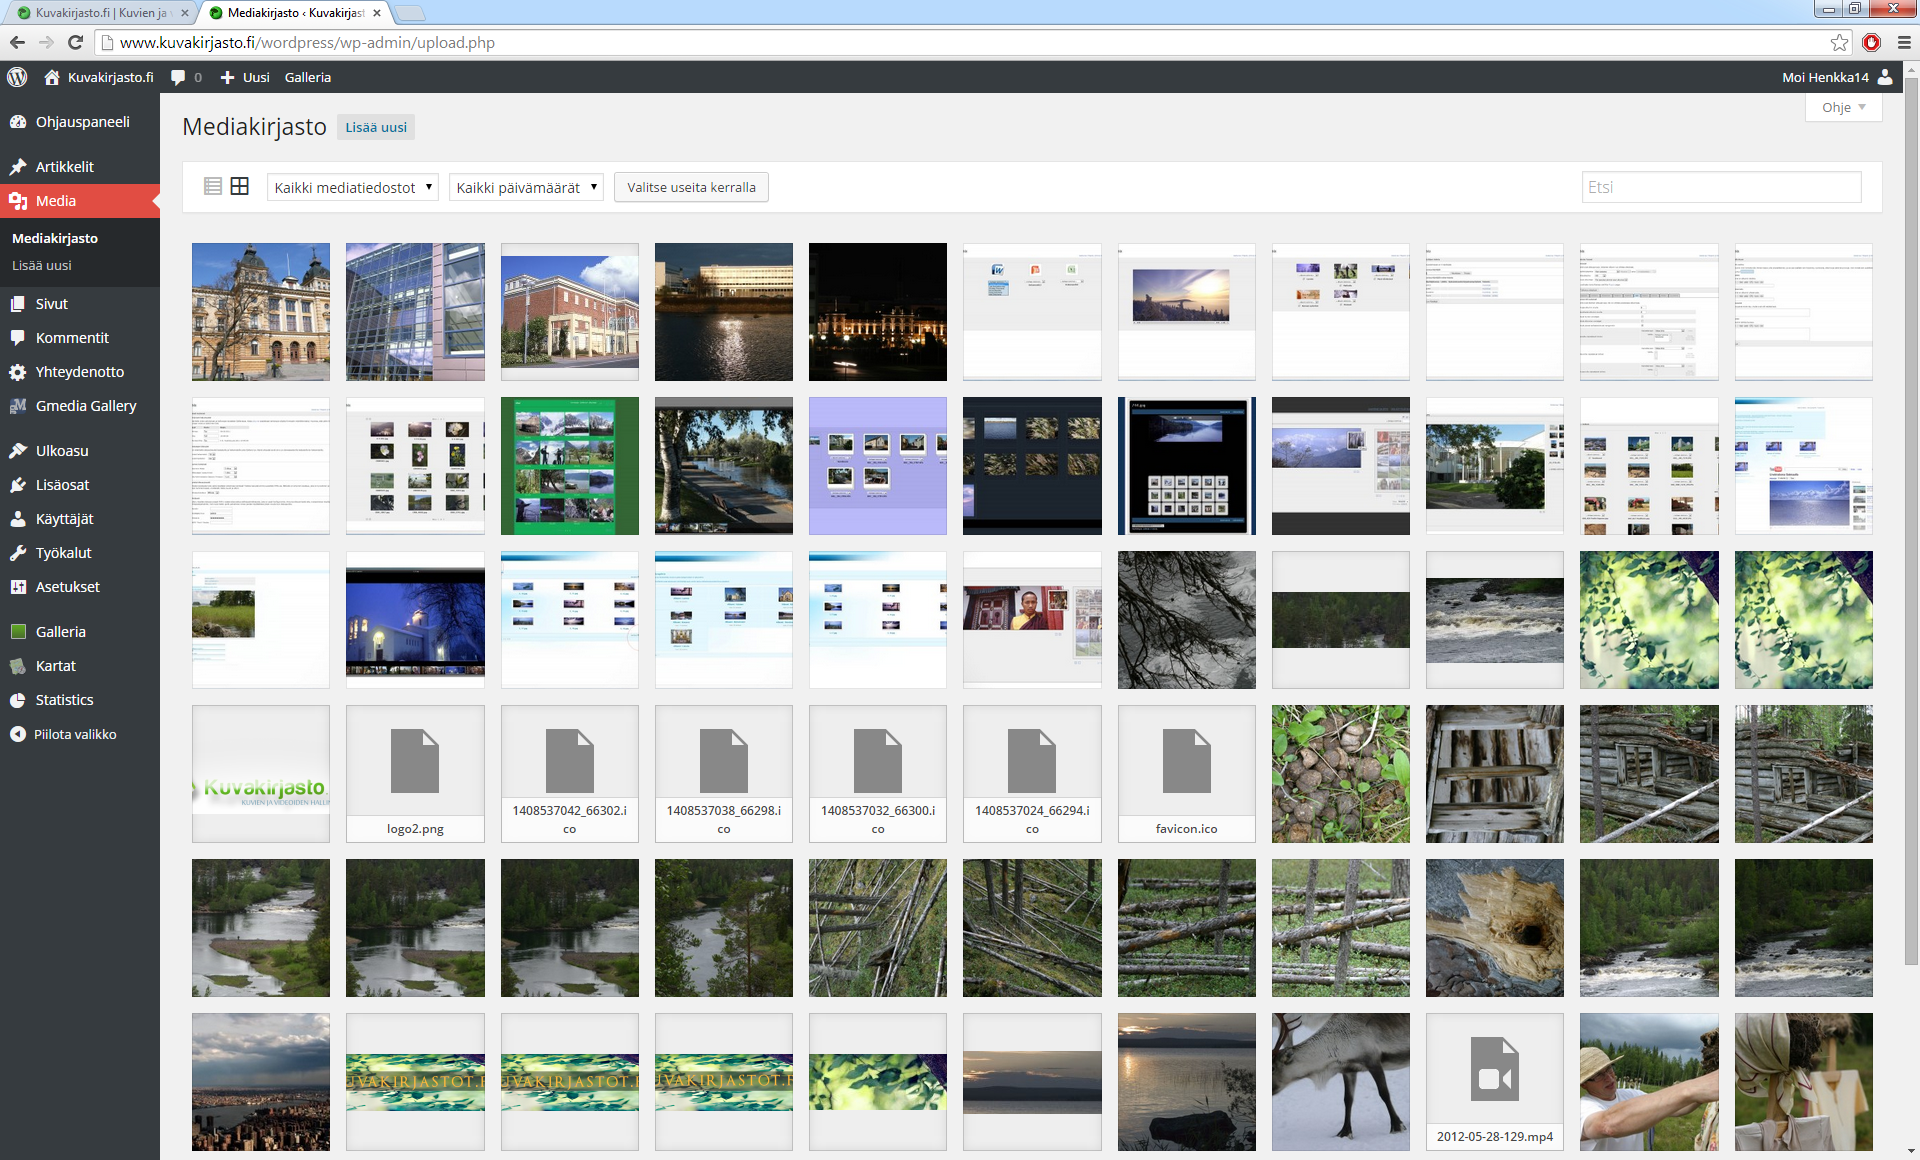Screen dimensions: 1920x1160
Task: Open Asetukset in sidebar menu
Action: pos(67,587)
